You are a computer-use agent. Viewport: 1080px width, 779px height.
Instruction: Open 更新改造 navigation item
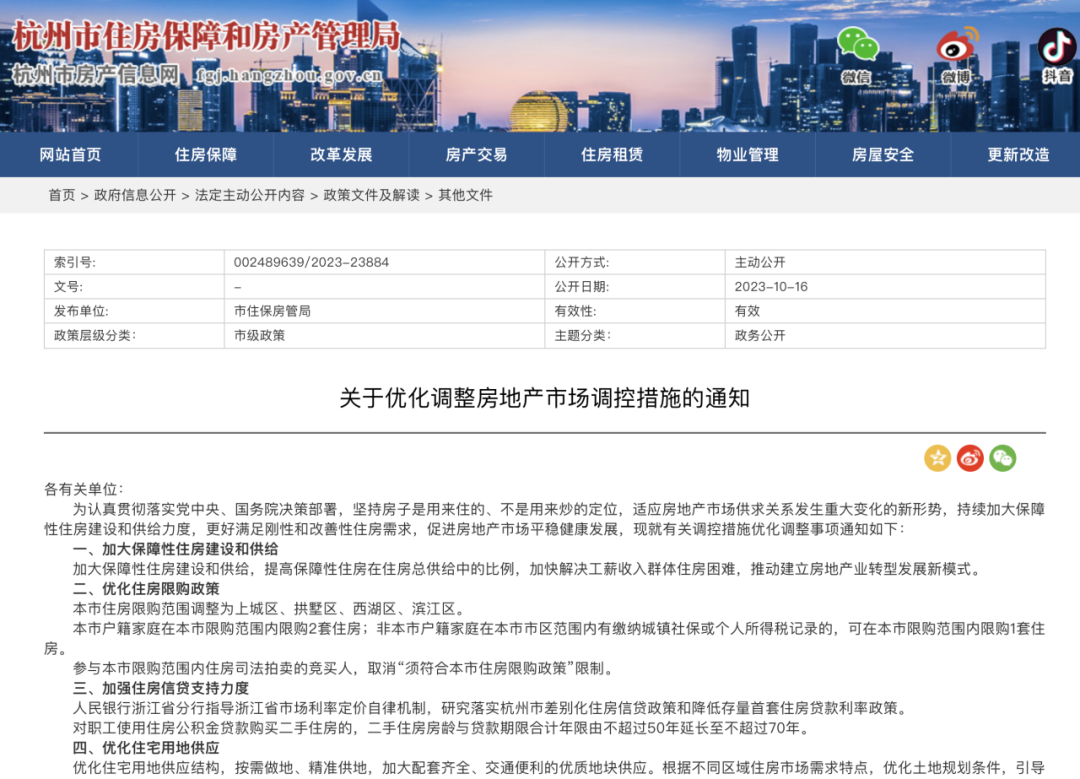pyautogui.click(x=1019, y=155)
